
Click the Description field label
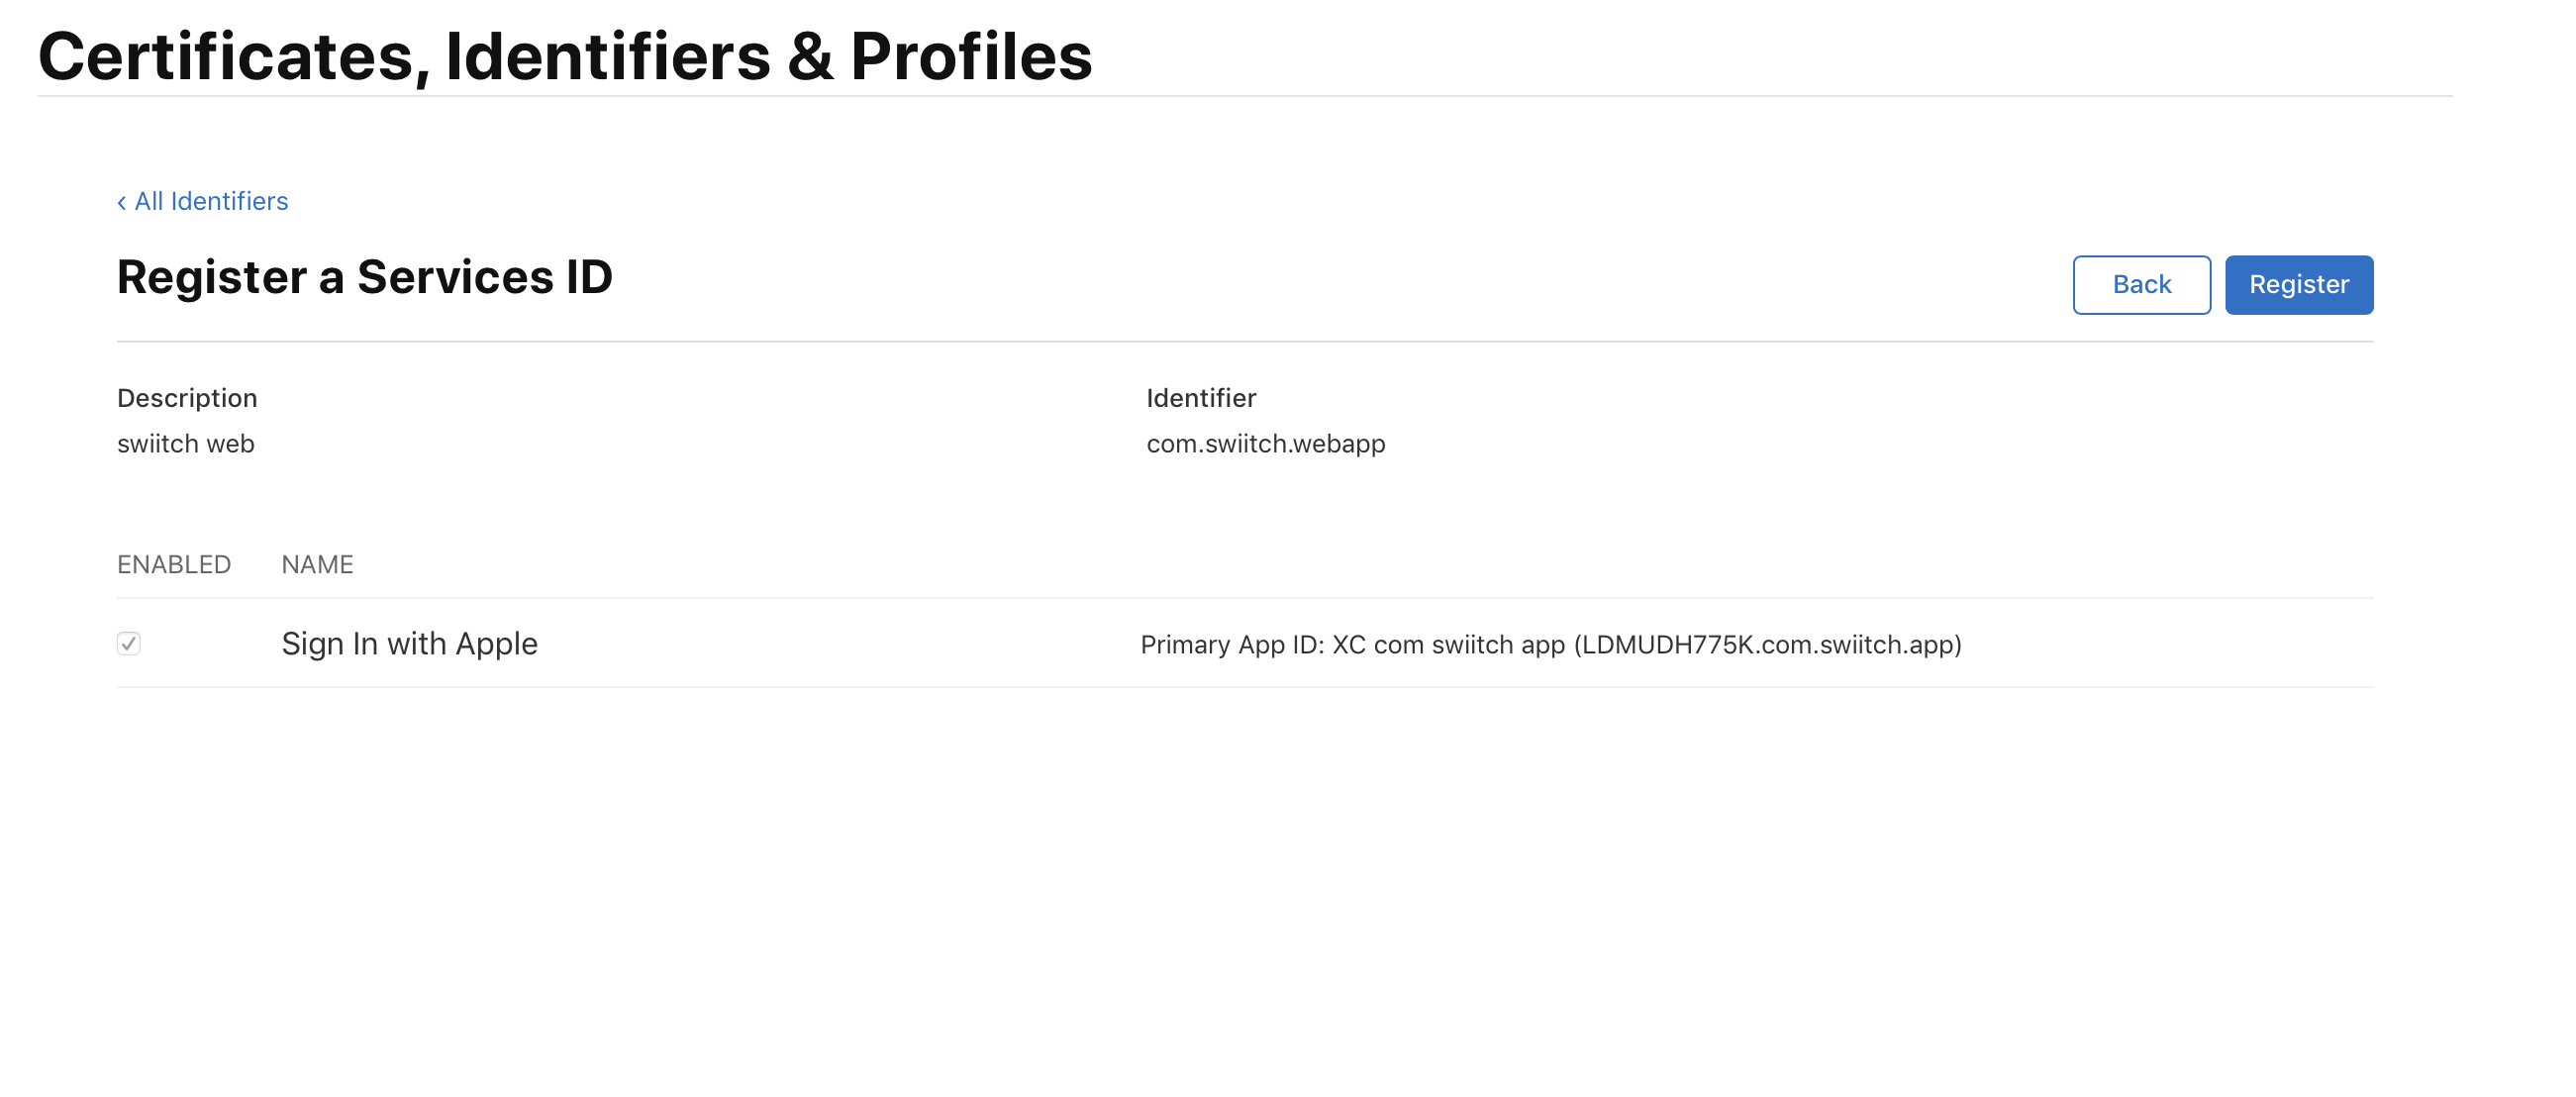click(x=187, y=398)
